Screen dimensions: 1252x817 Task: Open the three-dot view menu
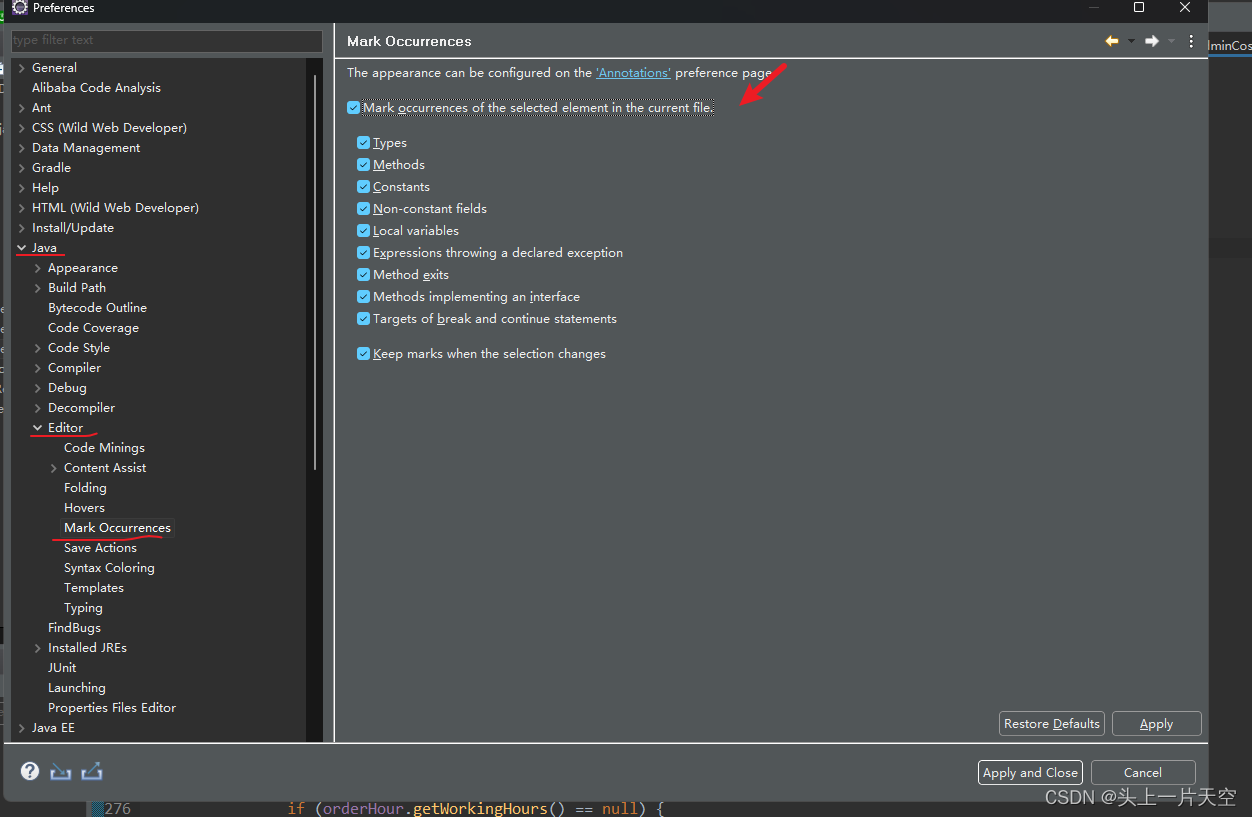coord(1191,41)
